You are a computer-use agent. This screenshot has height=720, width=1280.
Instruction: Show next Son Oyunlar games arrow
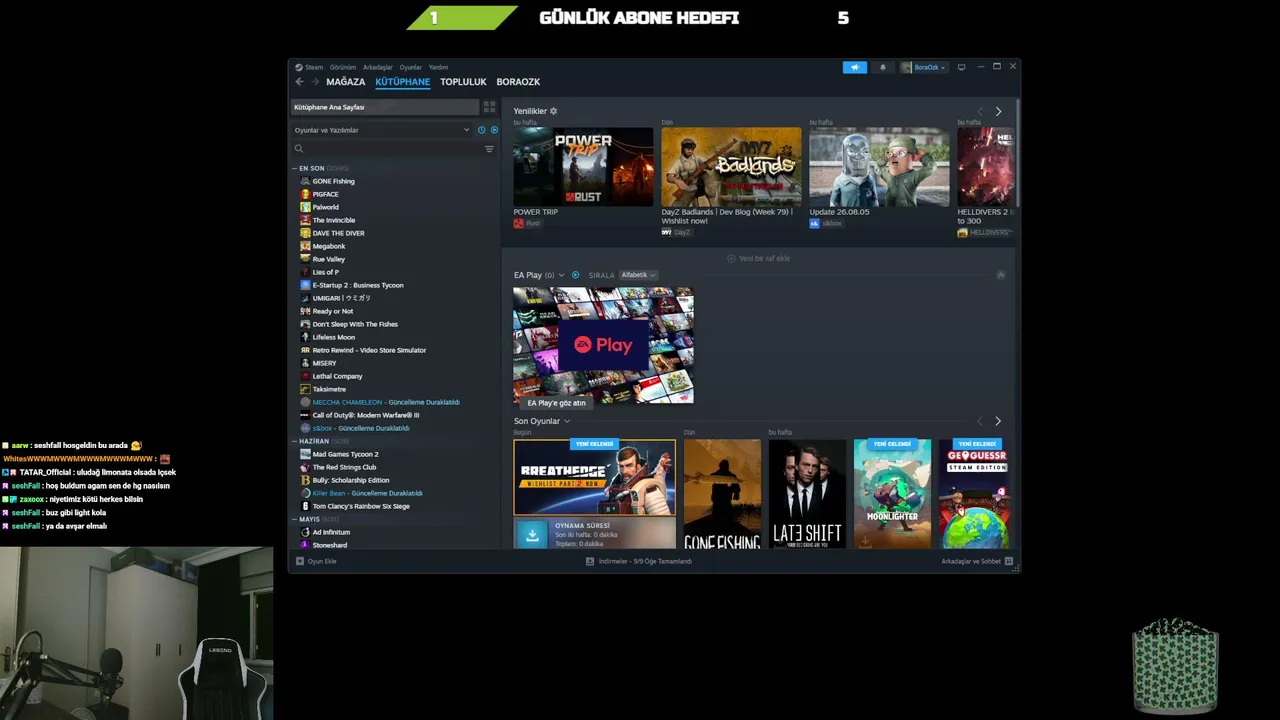point(998,421)
